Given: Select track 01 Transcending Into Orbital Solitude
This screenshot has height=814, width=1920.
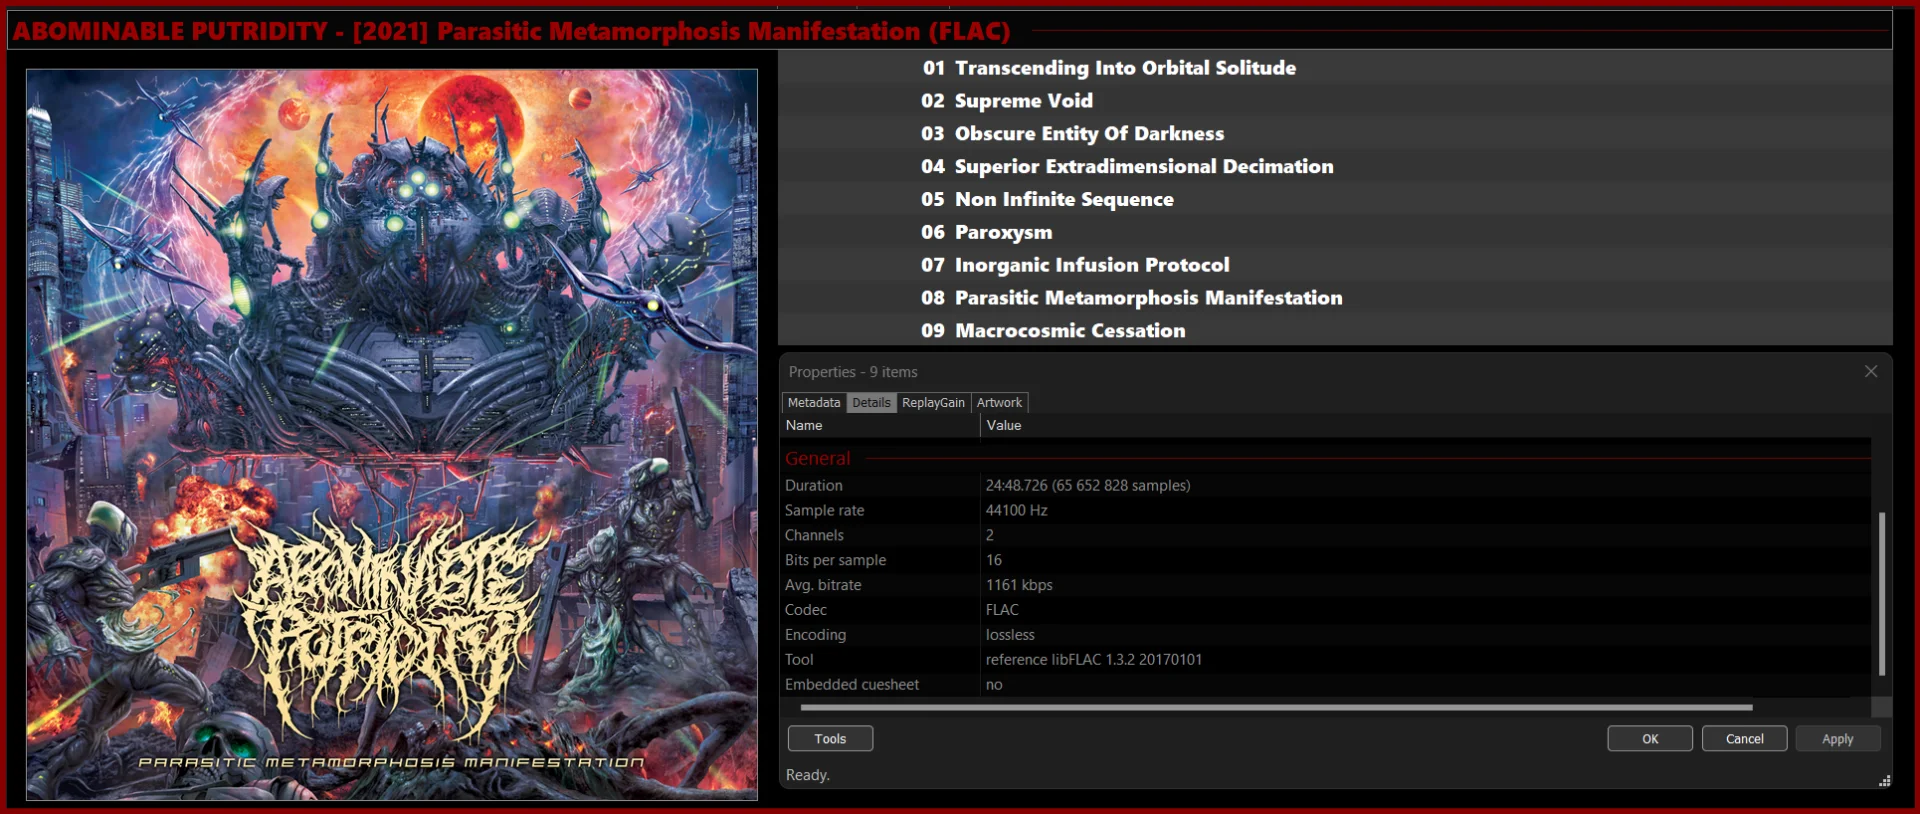Looking at the screenshot, I should click(x=1335, y=68).
